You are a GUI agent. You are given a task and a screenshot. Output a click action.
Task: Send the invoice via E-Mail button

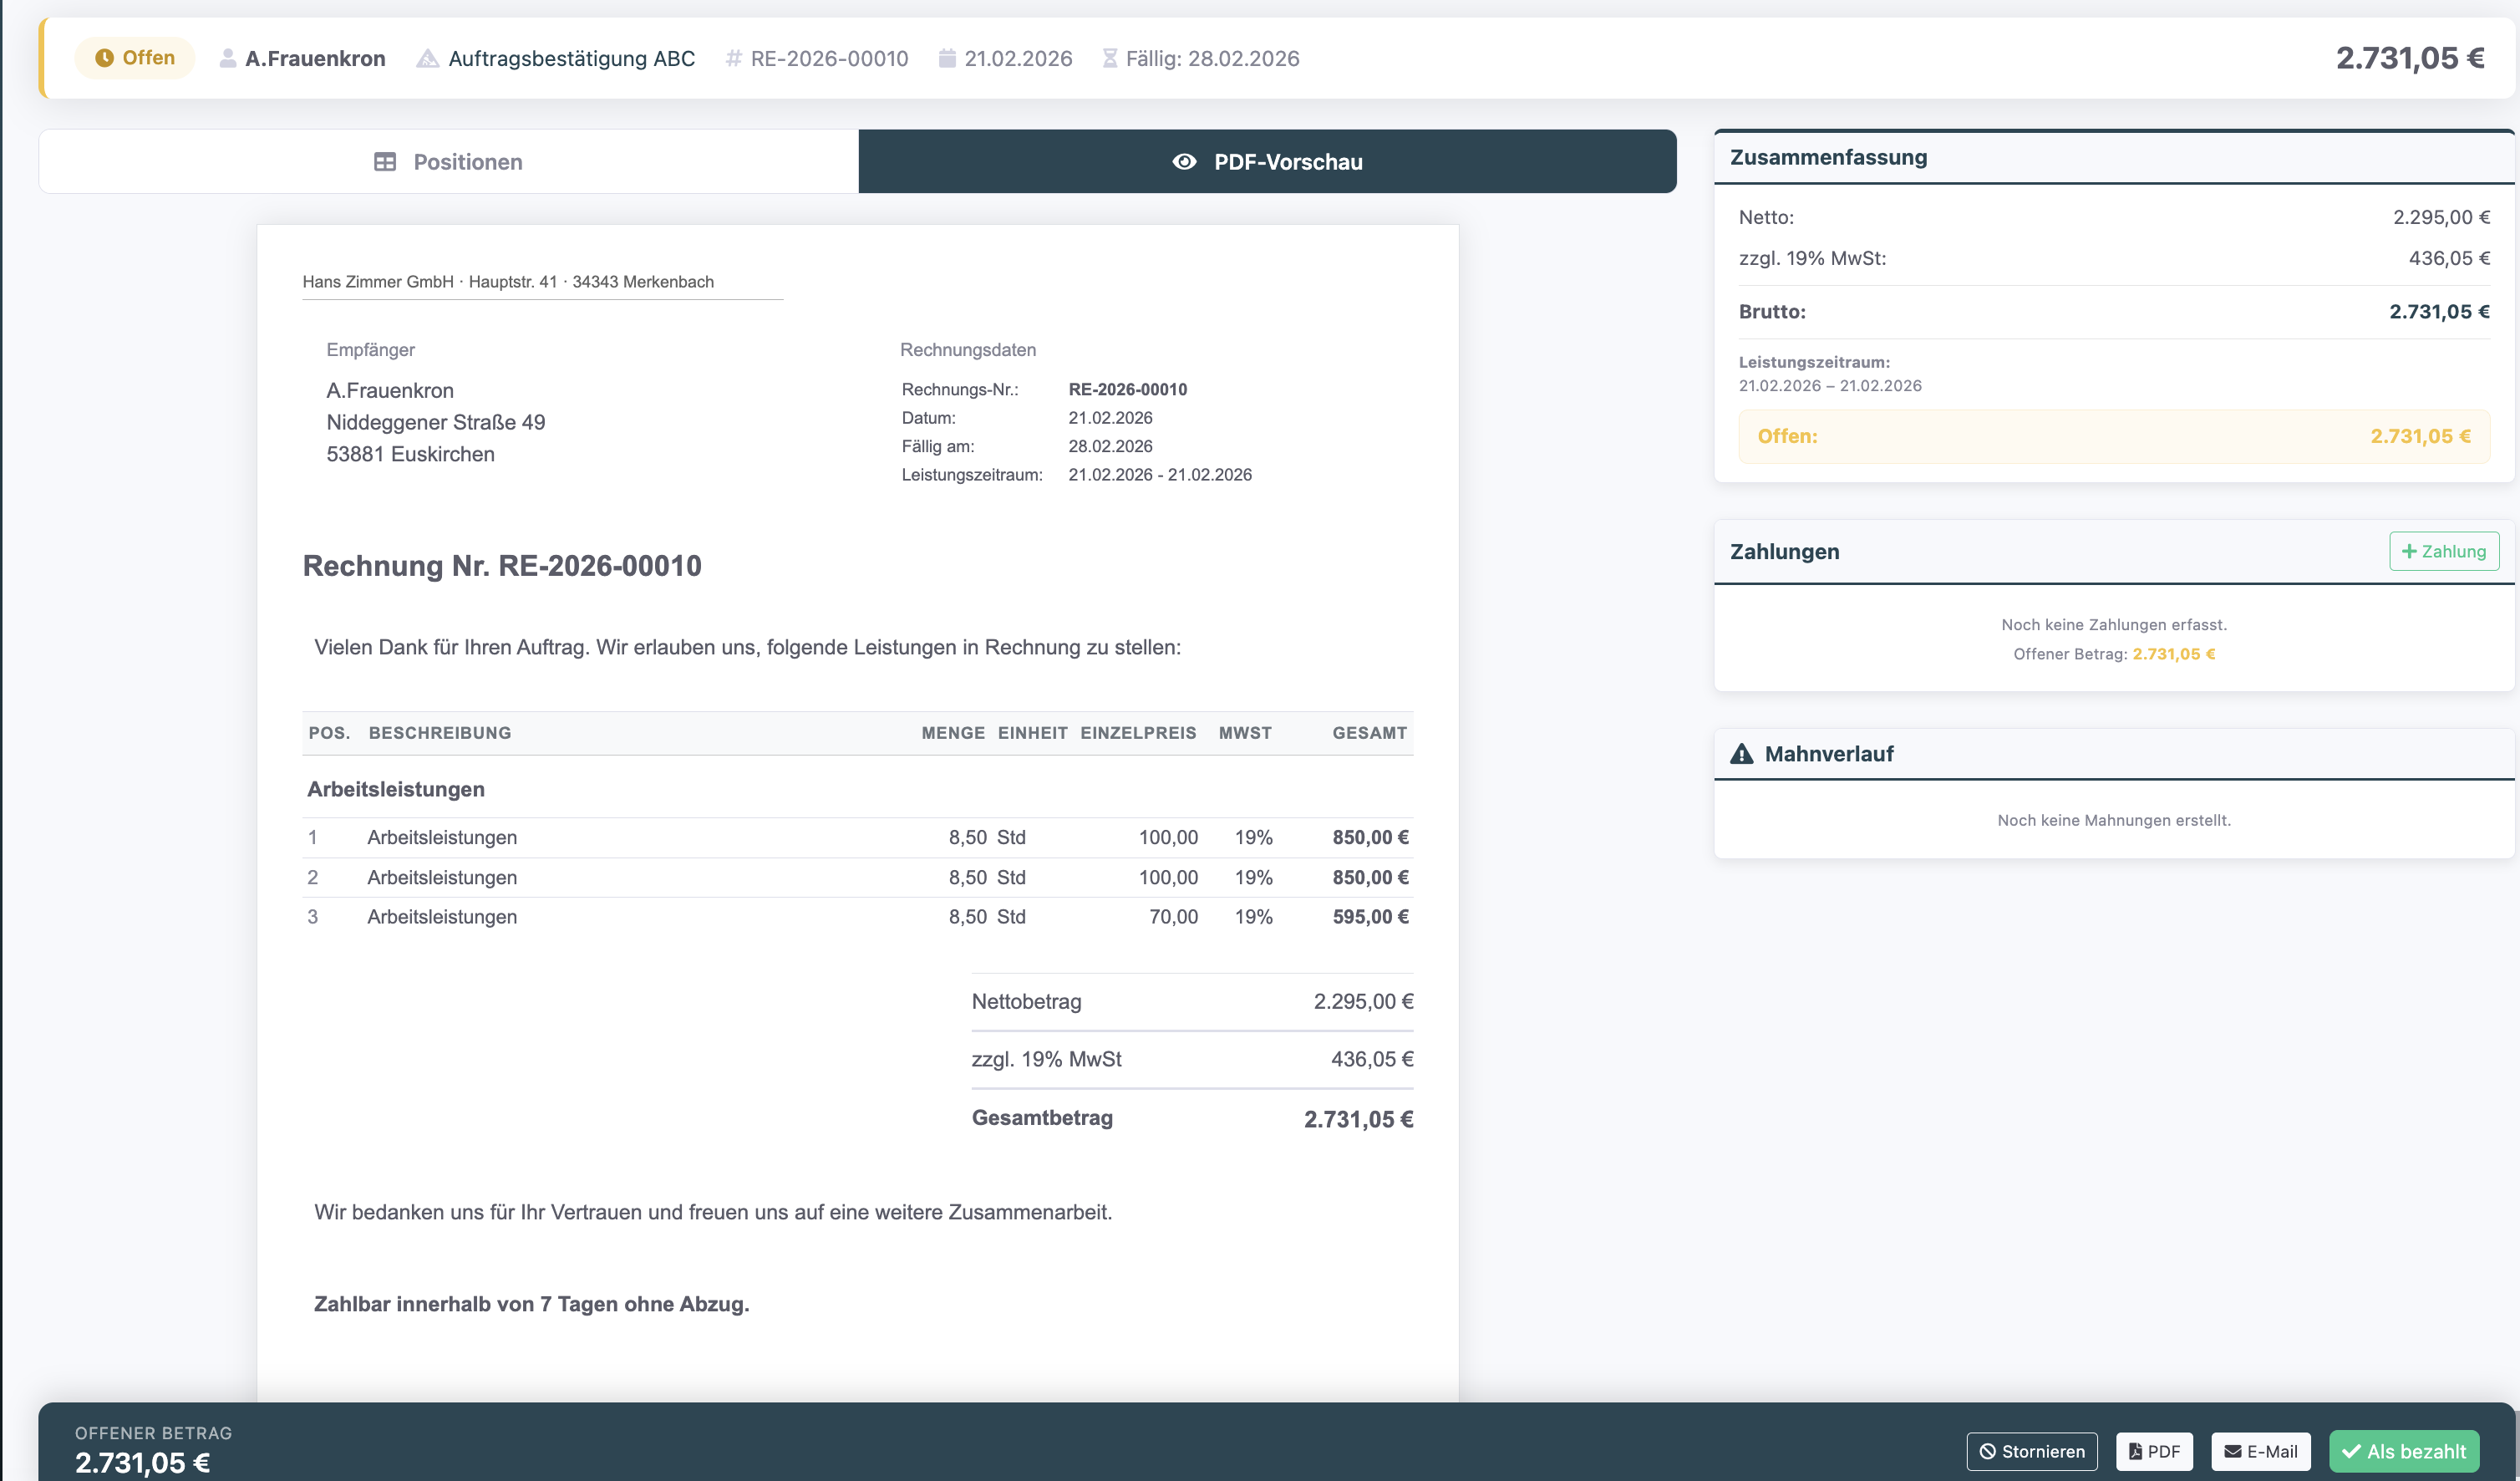(2260, 1451)
